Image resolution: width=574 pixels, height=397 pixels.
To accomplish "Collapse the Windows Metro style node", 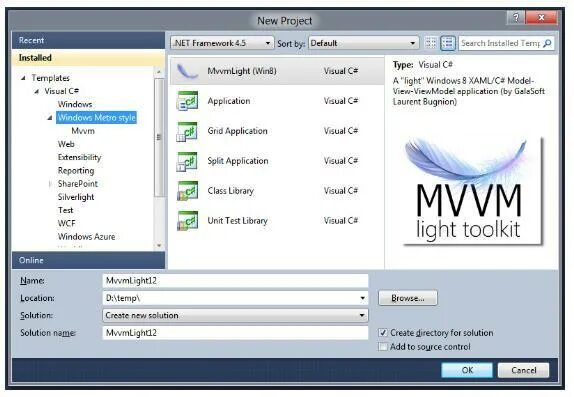I will (50, 118).
